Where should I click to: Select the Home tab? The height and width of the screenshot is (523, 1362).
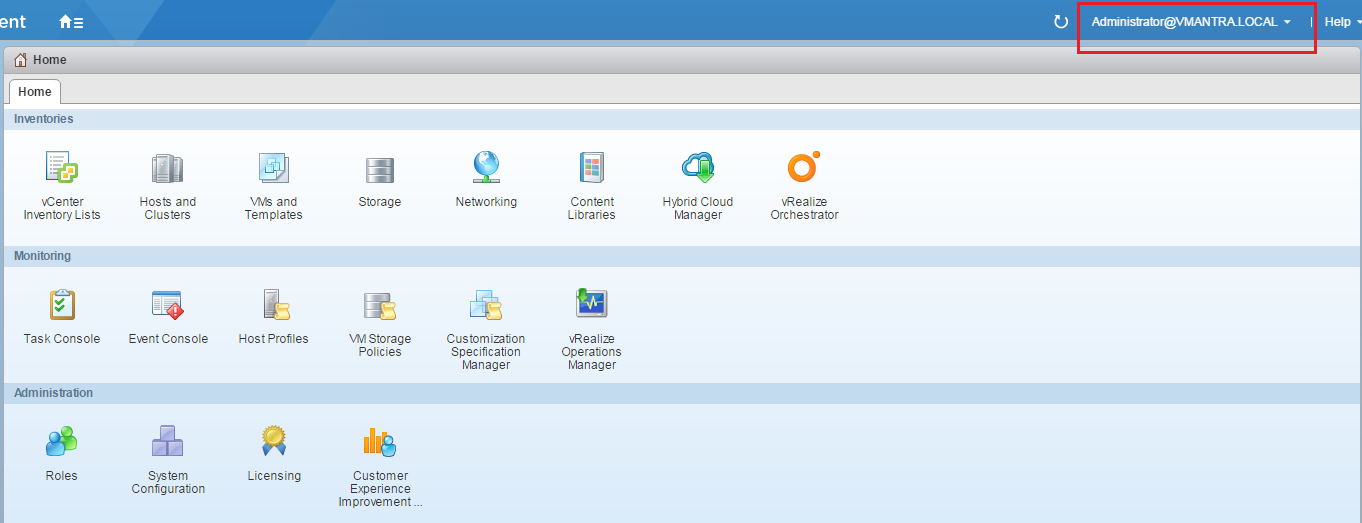tap(35, 91)
